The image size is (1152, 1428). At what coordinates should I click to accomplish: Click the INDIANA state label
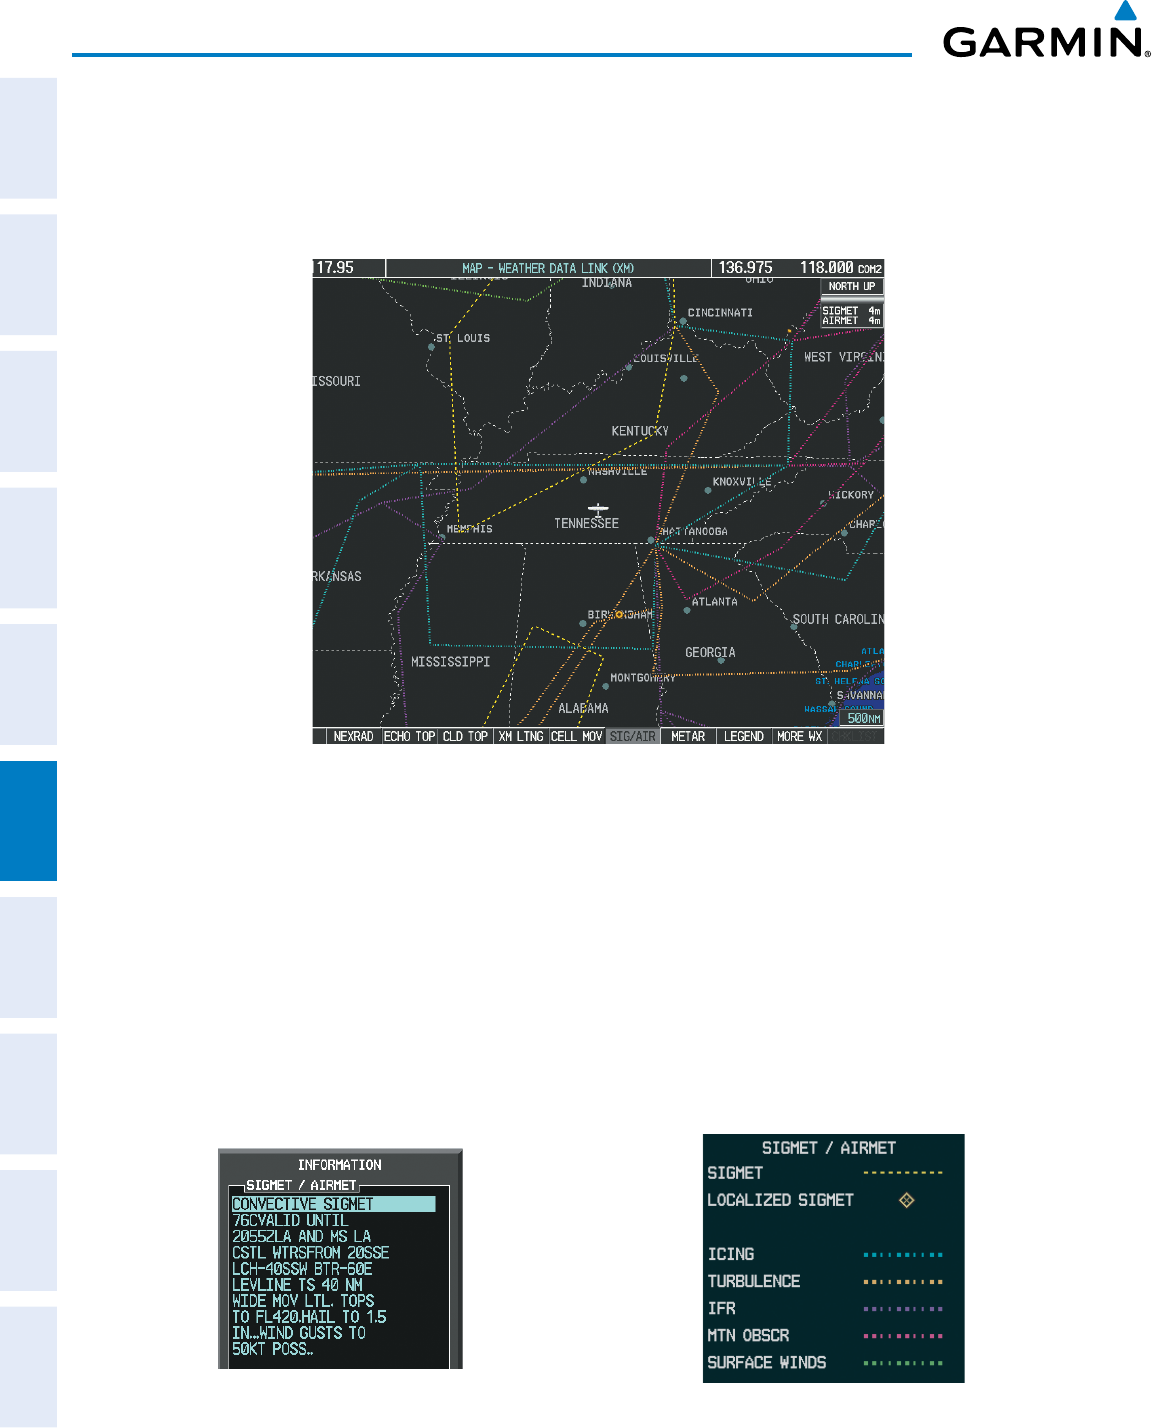point(607,283)
